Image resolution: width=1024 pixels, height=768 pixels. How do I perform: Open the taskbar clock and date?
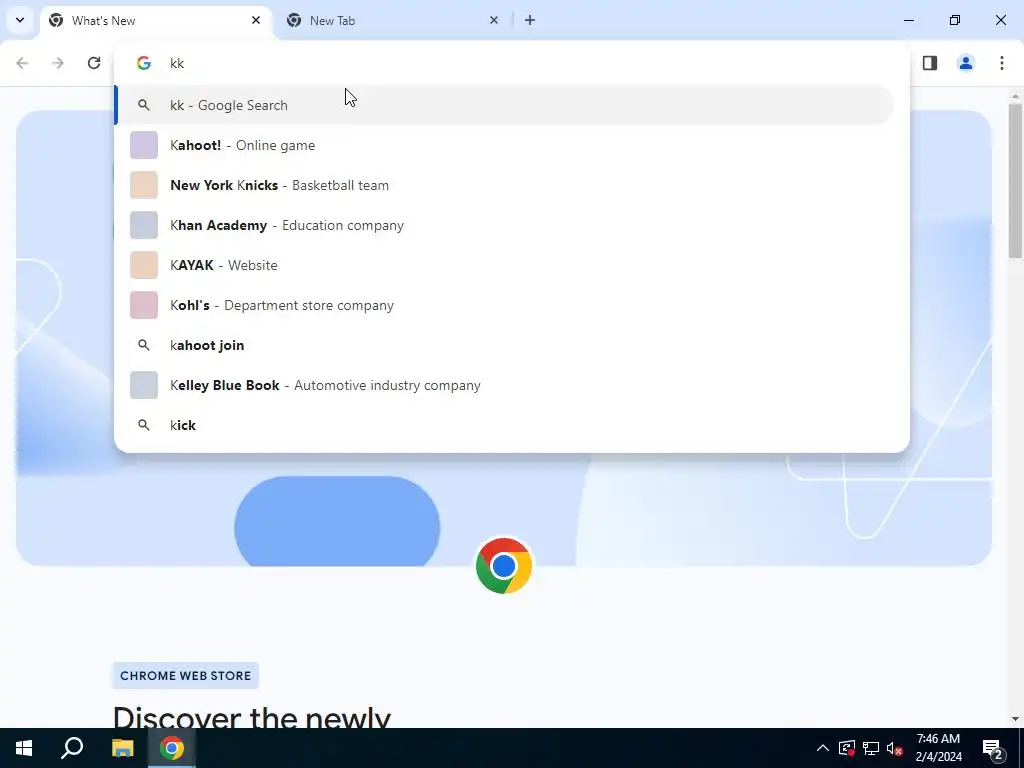pyautogui.click(x=938, y=748)
